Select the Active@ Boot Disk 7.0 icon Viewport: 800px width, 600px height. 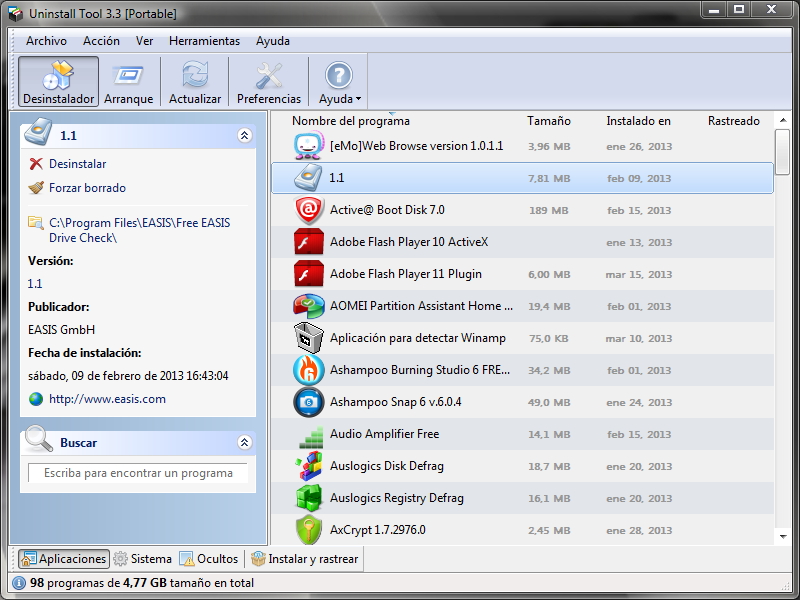(309, 210)
